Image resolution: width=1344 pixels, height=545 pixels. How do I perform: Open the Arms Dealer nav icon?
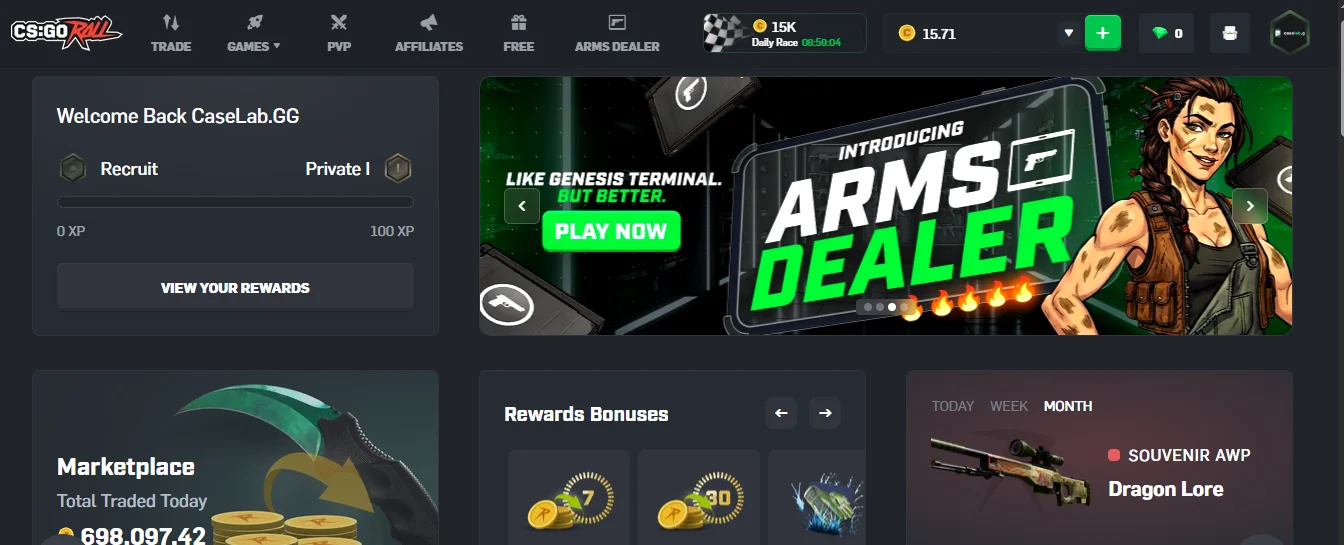tap(617, 22)
